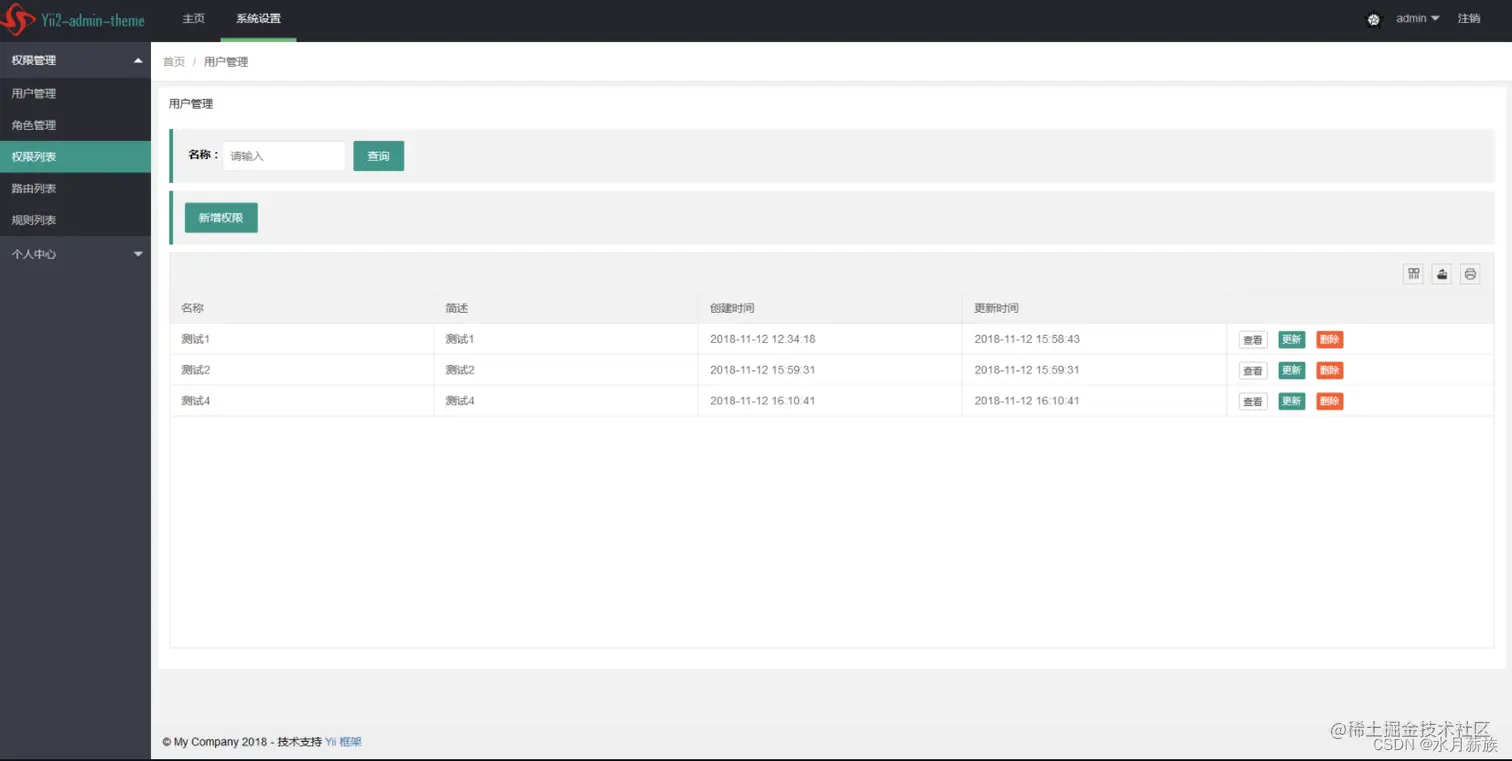The width and height of the screenshot is (1512, 761).
Task: Click 删除 for the 测试2 row
Action: tap(1330, 371)
